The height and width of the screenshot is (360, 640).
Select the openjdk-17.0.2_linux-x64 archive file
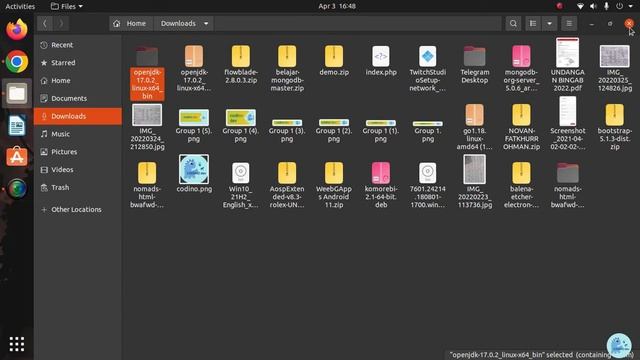(x=194, y=68)
